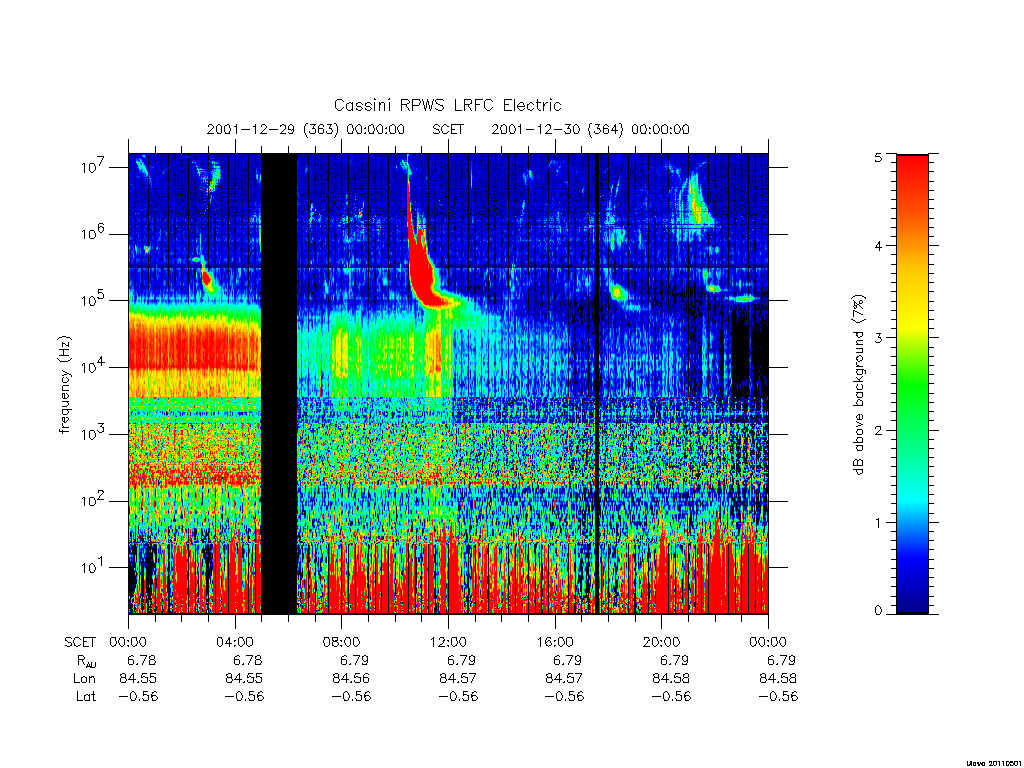The height and width of the screenshot is (768, 1024).
Task: Click the '08:00' time axis label
Action: 342,642
